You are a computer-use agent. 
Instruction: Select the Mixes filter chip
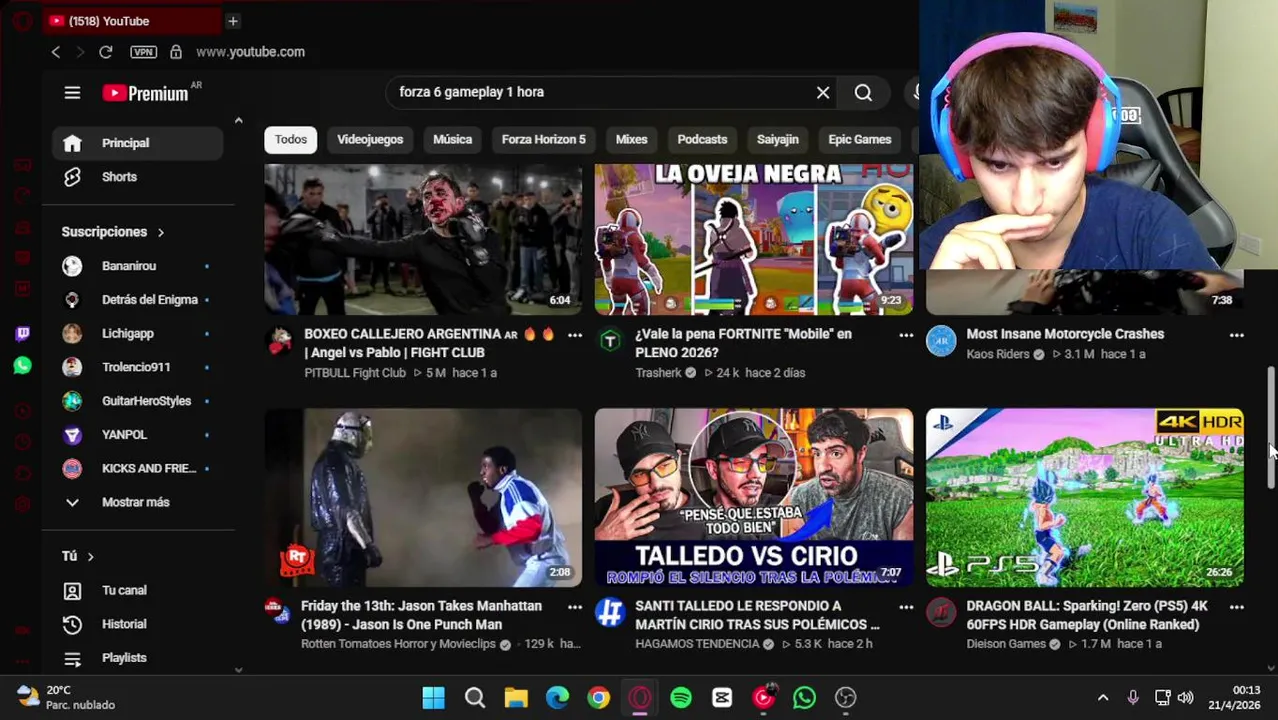(x=631, y=139)
